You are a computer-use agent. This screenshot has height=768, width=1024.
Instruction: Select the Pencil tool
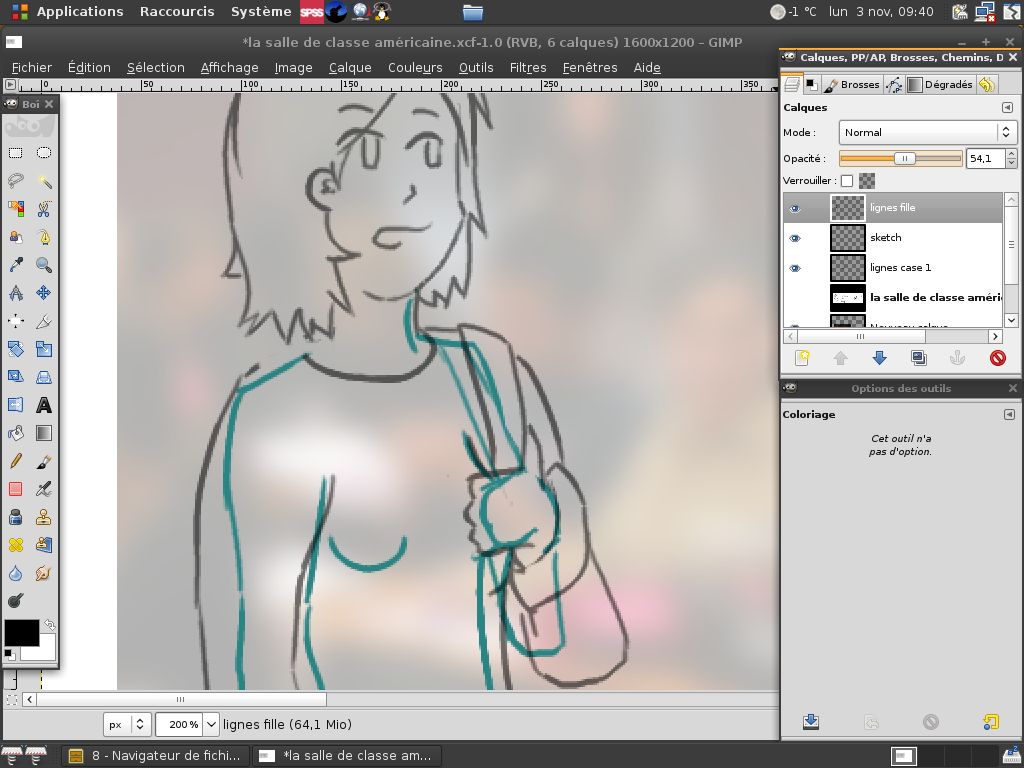pos(16,461)
